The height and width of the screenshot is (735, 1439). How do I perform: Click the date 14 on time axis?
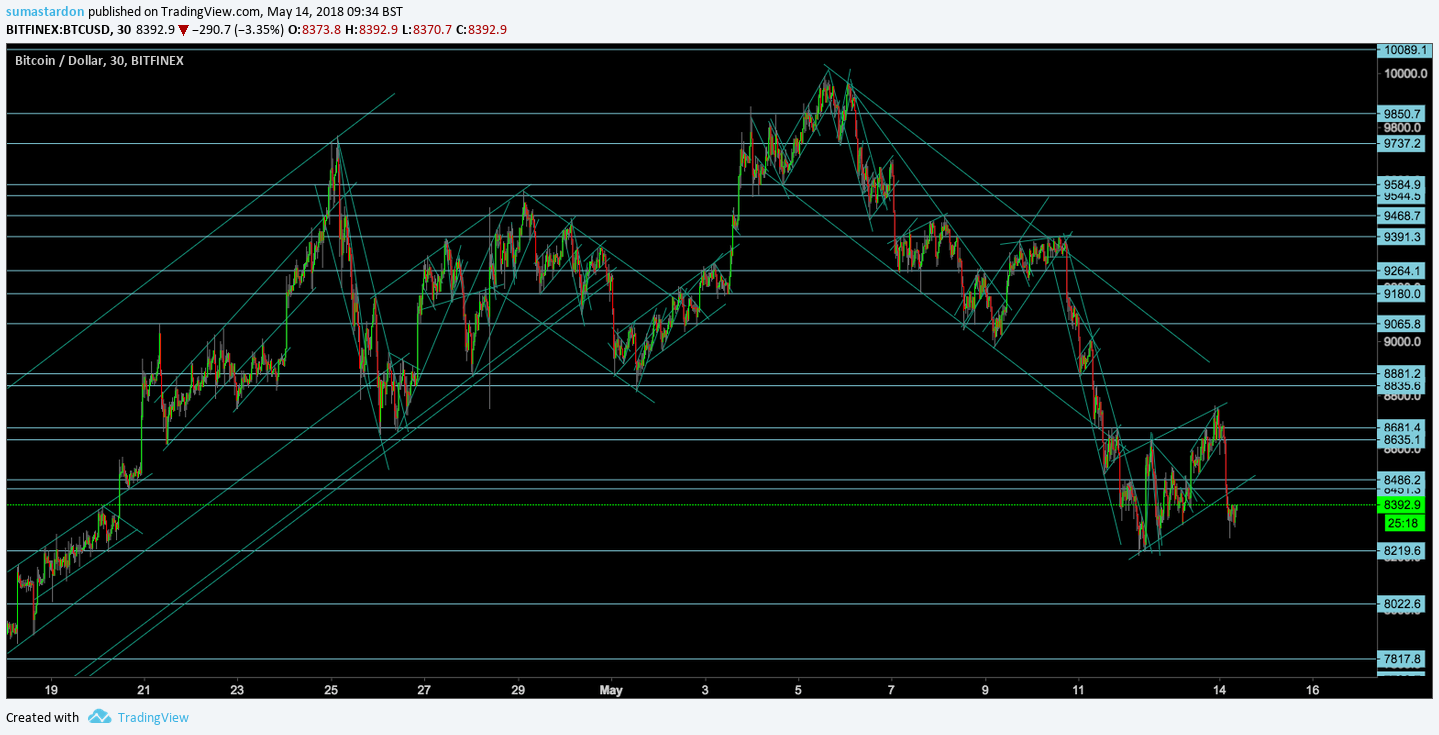[x=1219, y=690]
